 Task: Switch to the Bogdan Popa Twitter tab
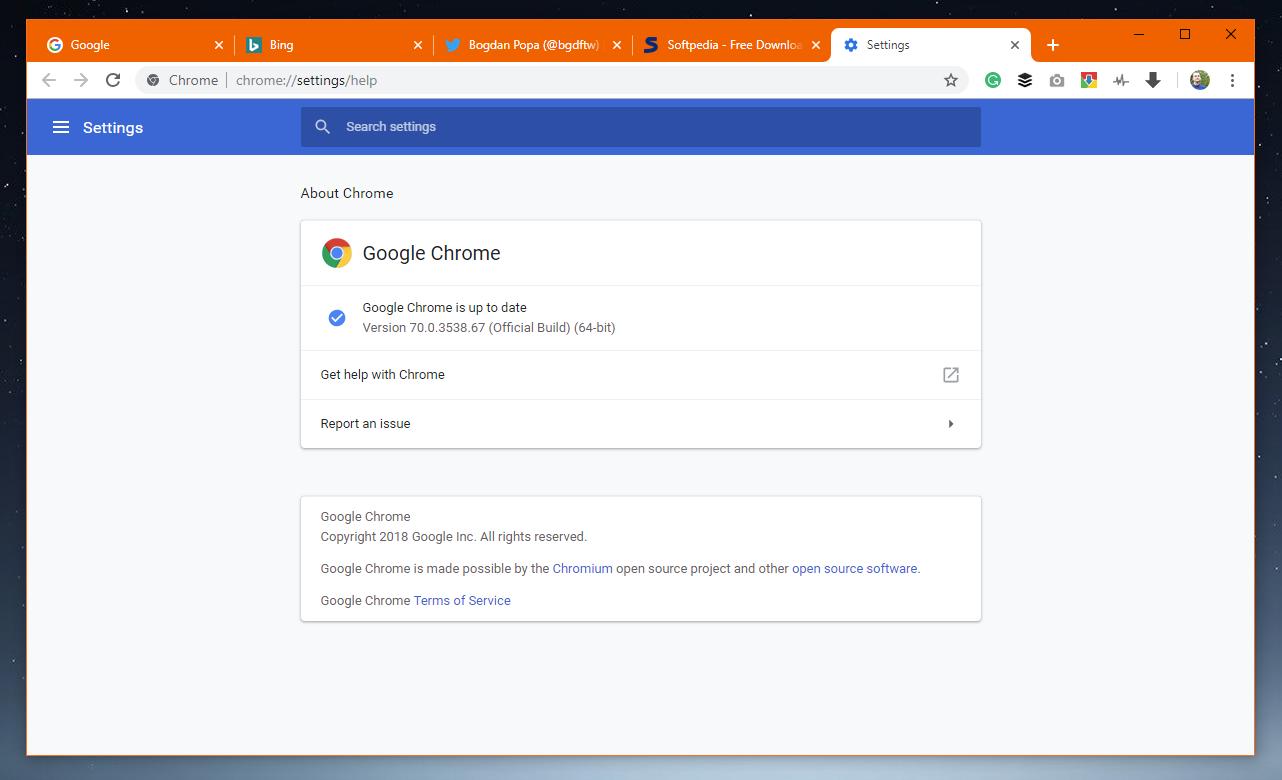point(532,45)
